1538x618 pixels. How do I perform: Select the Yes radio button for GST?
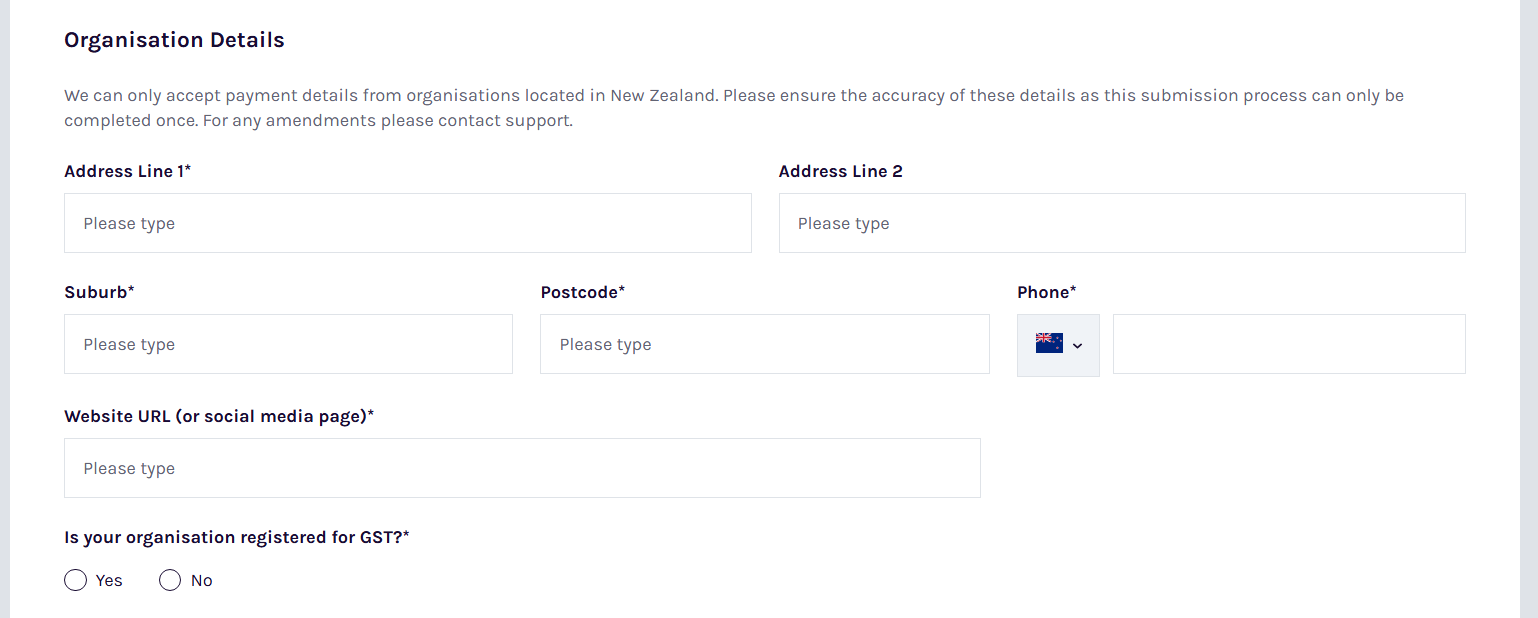point(75,580)
